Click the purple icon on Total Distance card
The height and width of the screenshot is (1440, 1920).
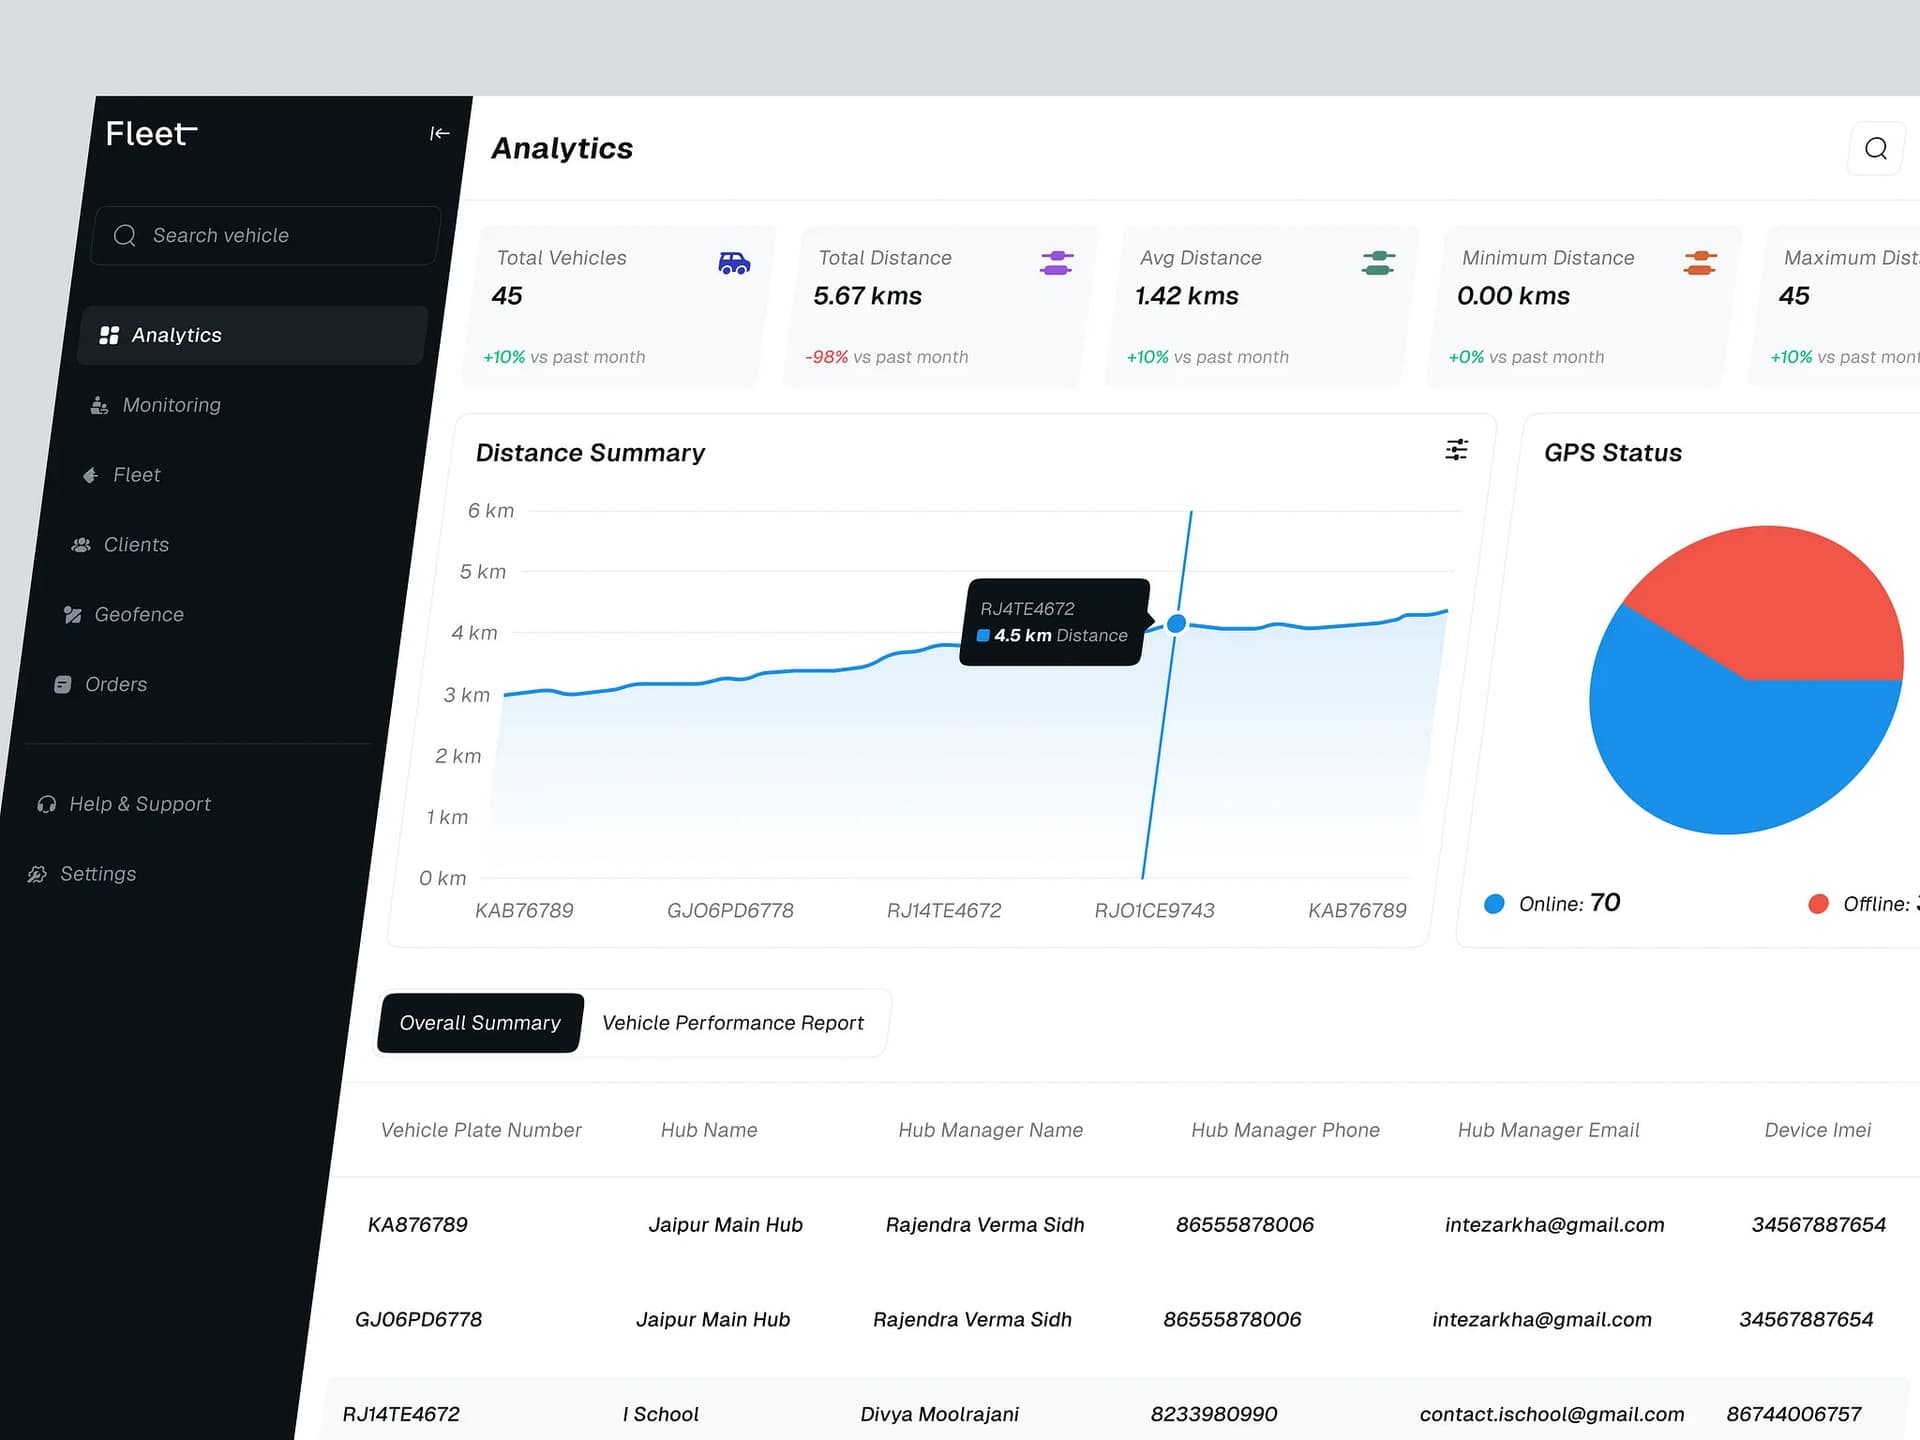pyautogui.click(x=1056, y=263)
